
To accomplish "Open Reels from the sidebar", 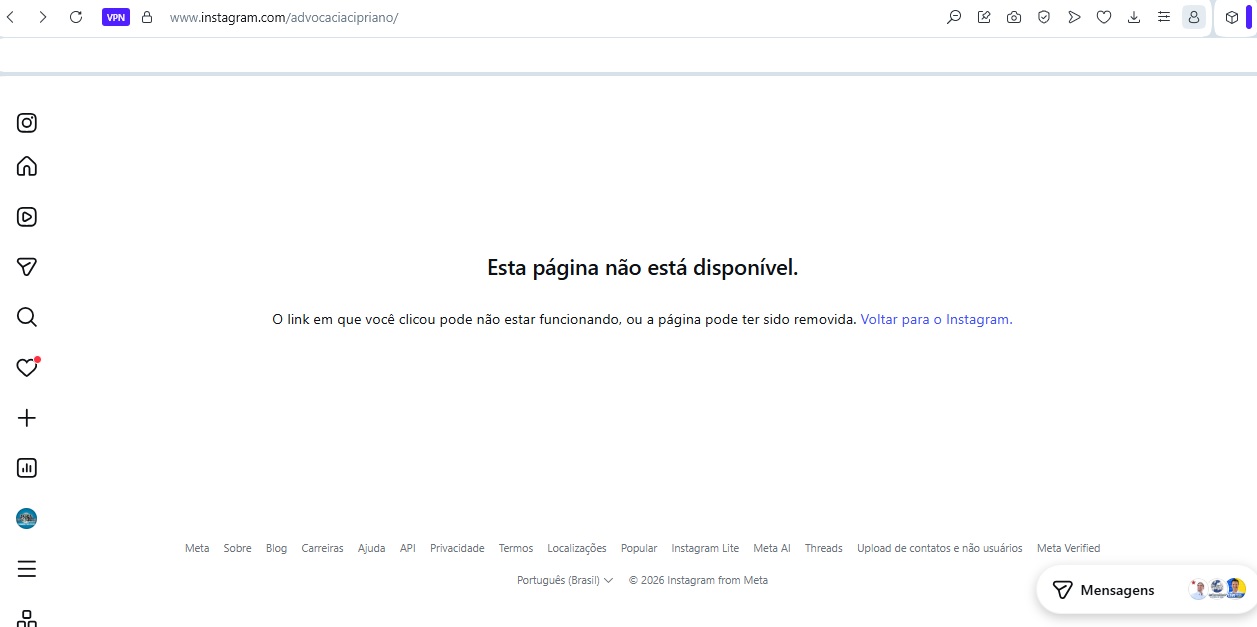I will pyautogui.click(x=27, y=217).
